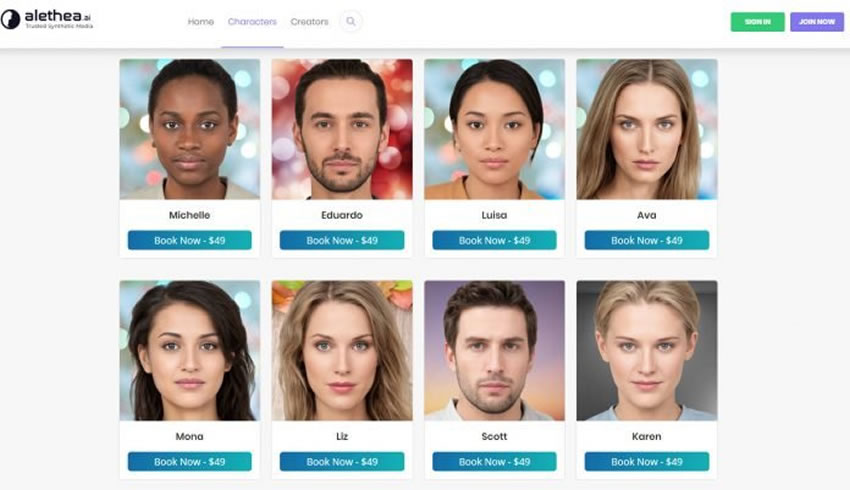
Task: Click Ava's Book Now button
Action: pyautogui.click(x=647, y=240)
